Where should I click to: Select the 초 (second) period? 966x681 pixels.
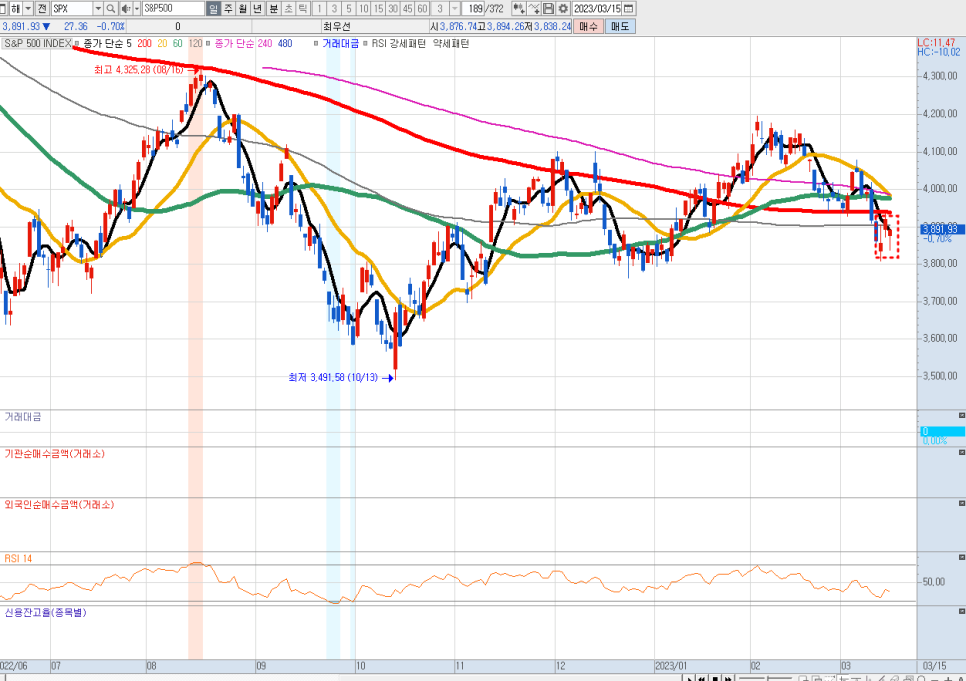pos(288,9)
